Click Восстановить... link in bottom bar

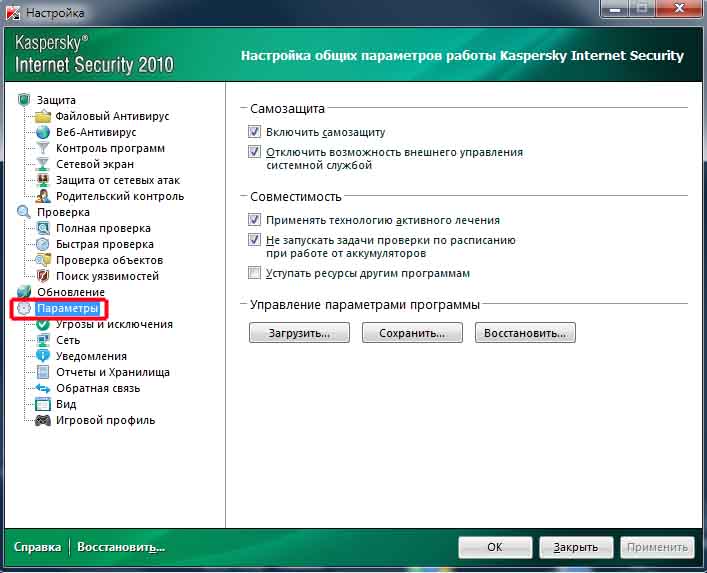point(121,547)
